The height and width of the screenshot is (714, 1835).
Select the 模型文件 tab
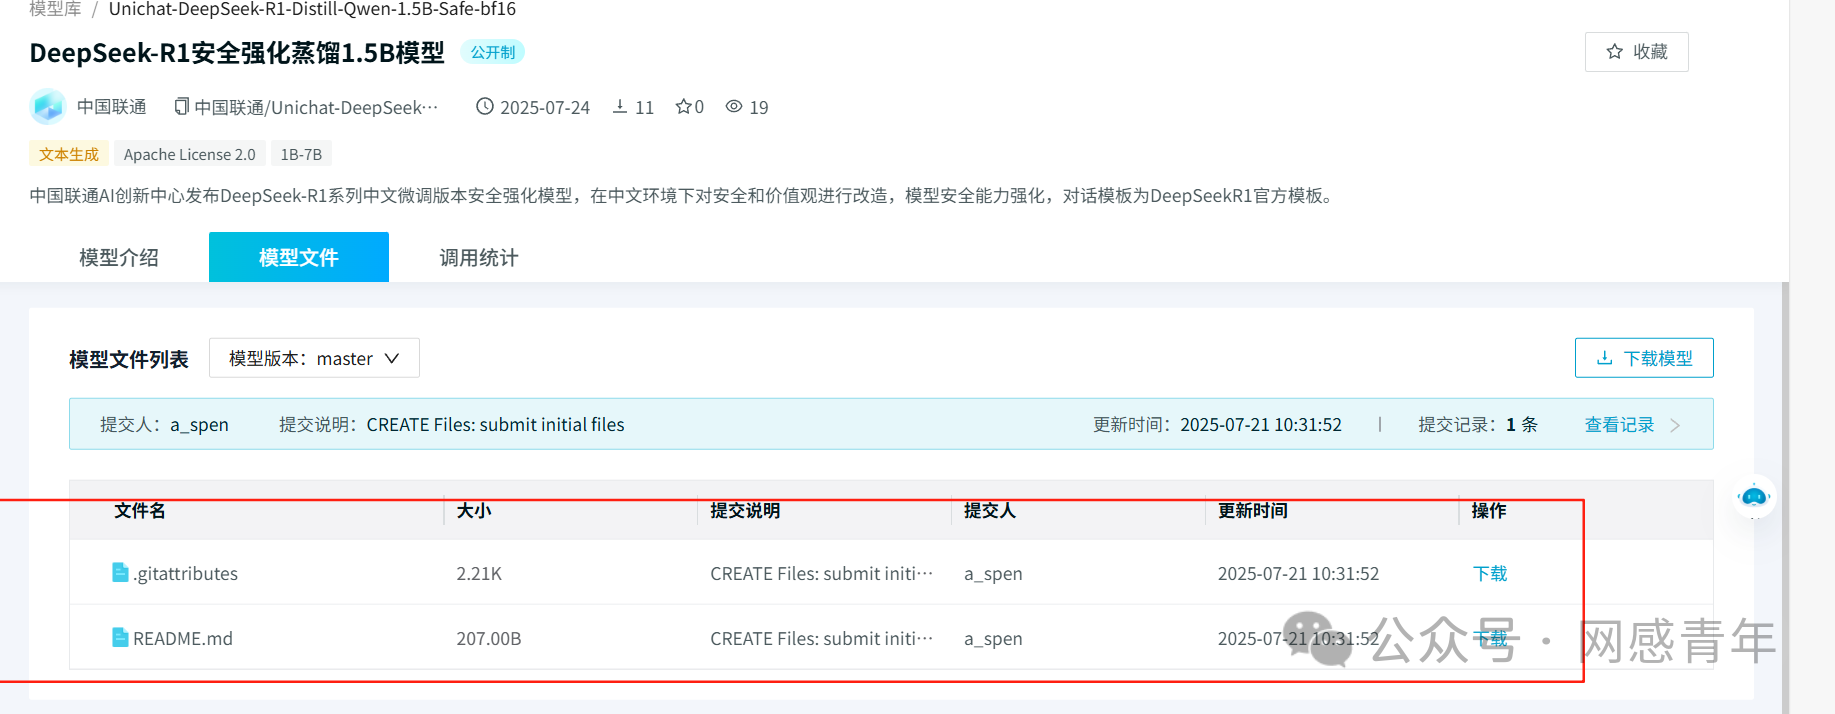(299, 257)
